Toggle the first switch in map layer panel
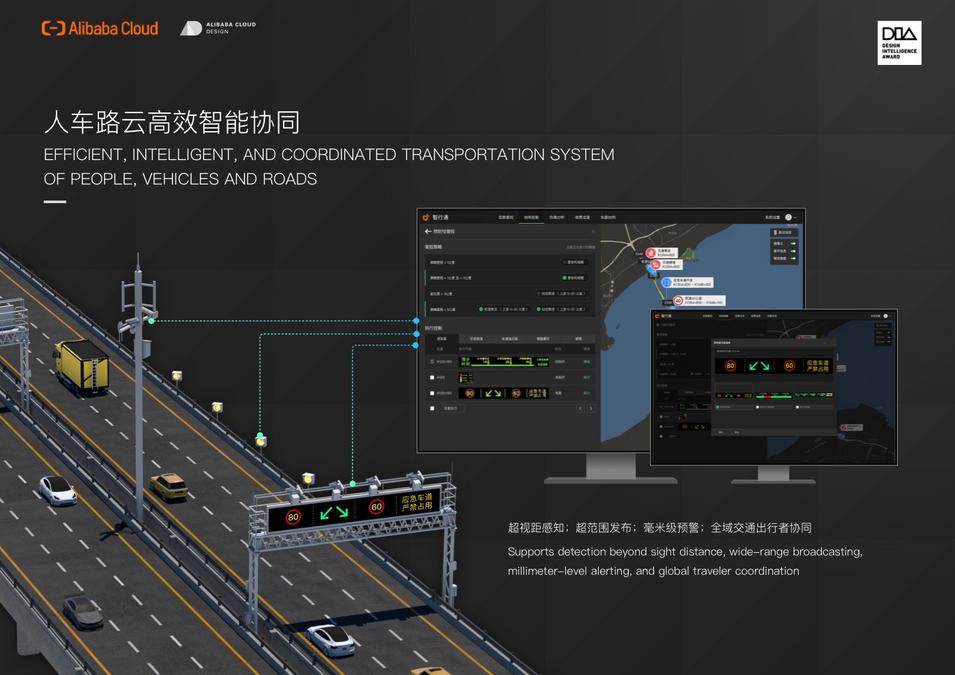The width and height of the screenshot is (955, 675). 793,243
